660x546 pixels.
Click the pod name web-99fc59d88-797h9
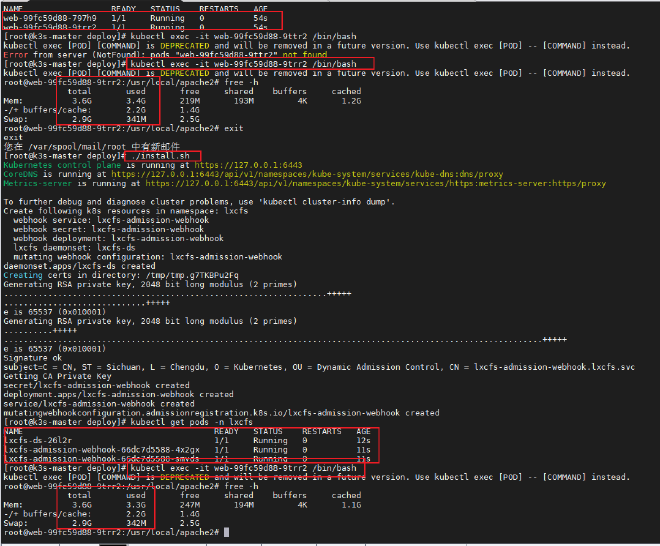point(50,18)
